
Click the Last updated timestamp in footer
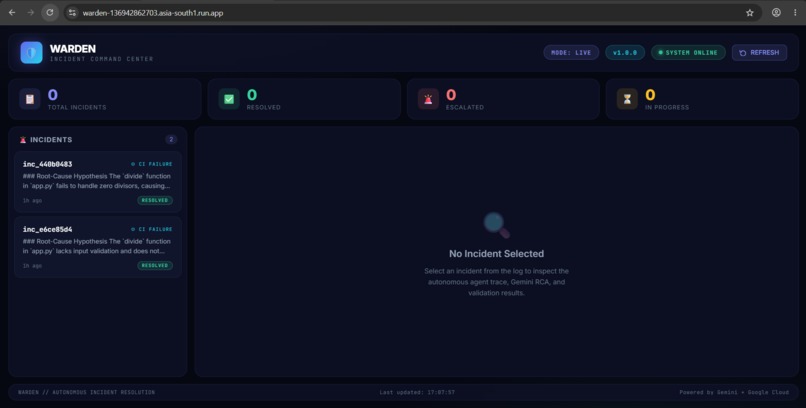click(417, 393)
